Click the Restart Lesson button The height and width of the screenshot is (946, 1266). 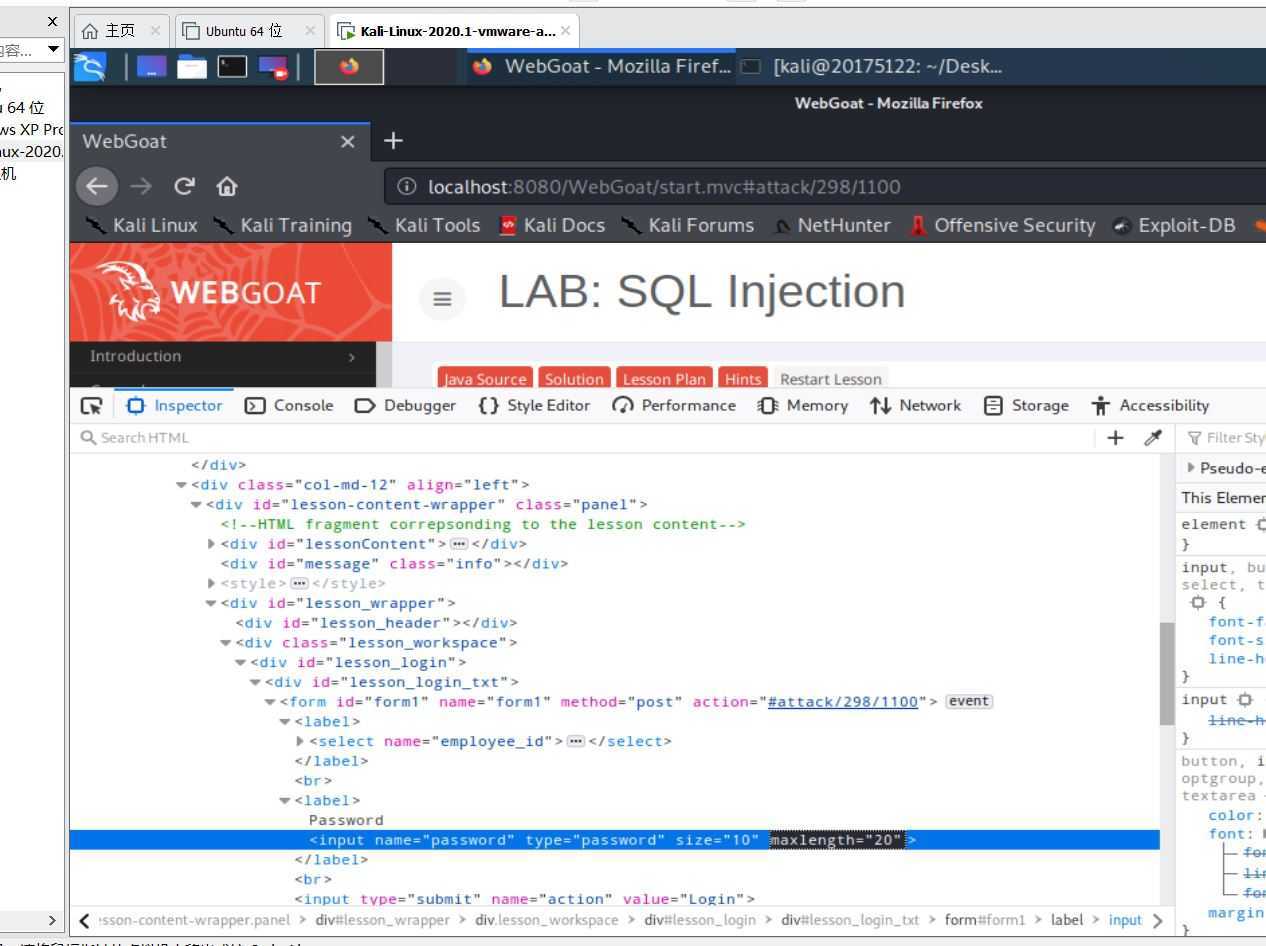tap(831, 379)
